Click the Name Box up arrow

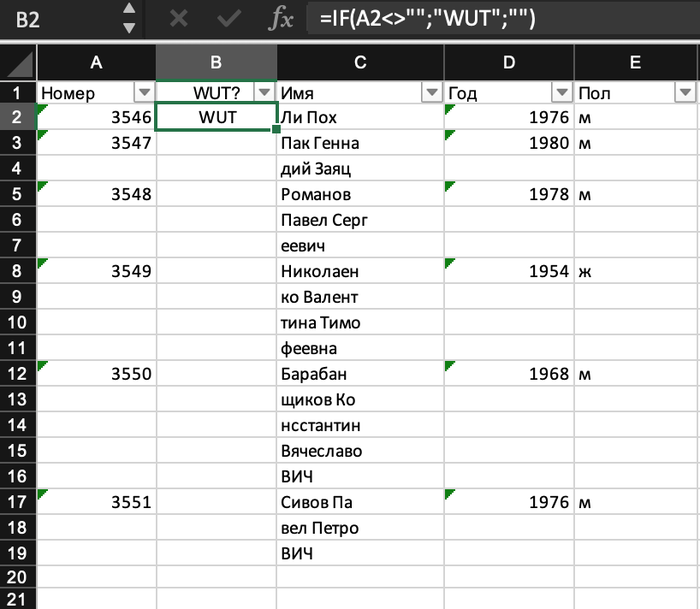coord(128,11)
